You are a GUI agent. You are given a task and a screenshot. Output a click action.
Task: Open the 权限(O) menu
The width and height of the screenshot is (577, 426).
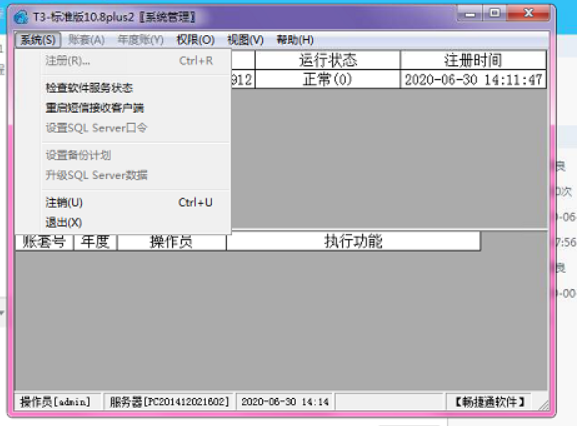[195, 40]
